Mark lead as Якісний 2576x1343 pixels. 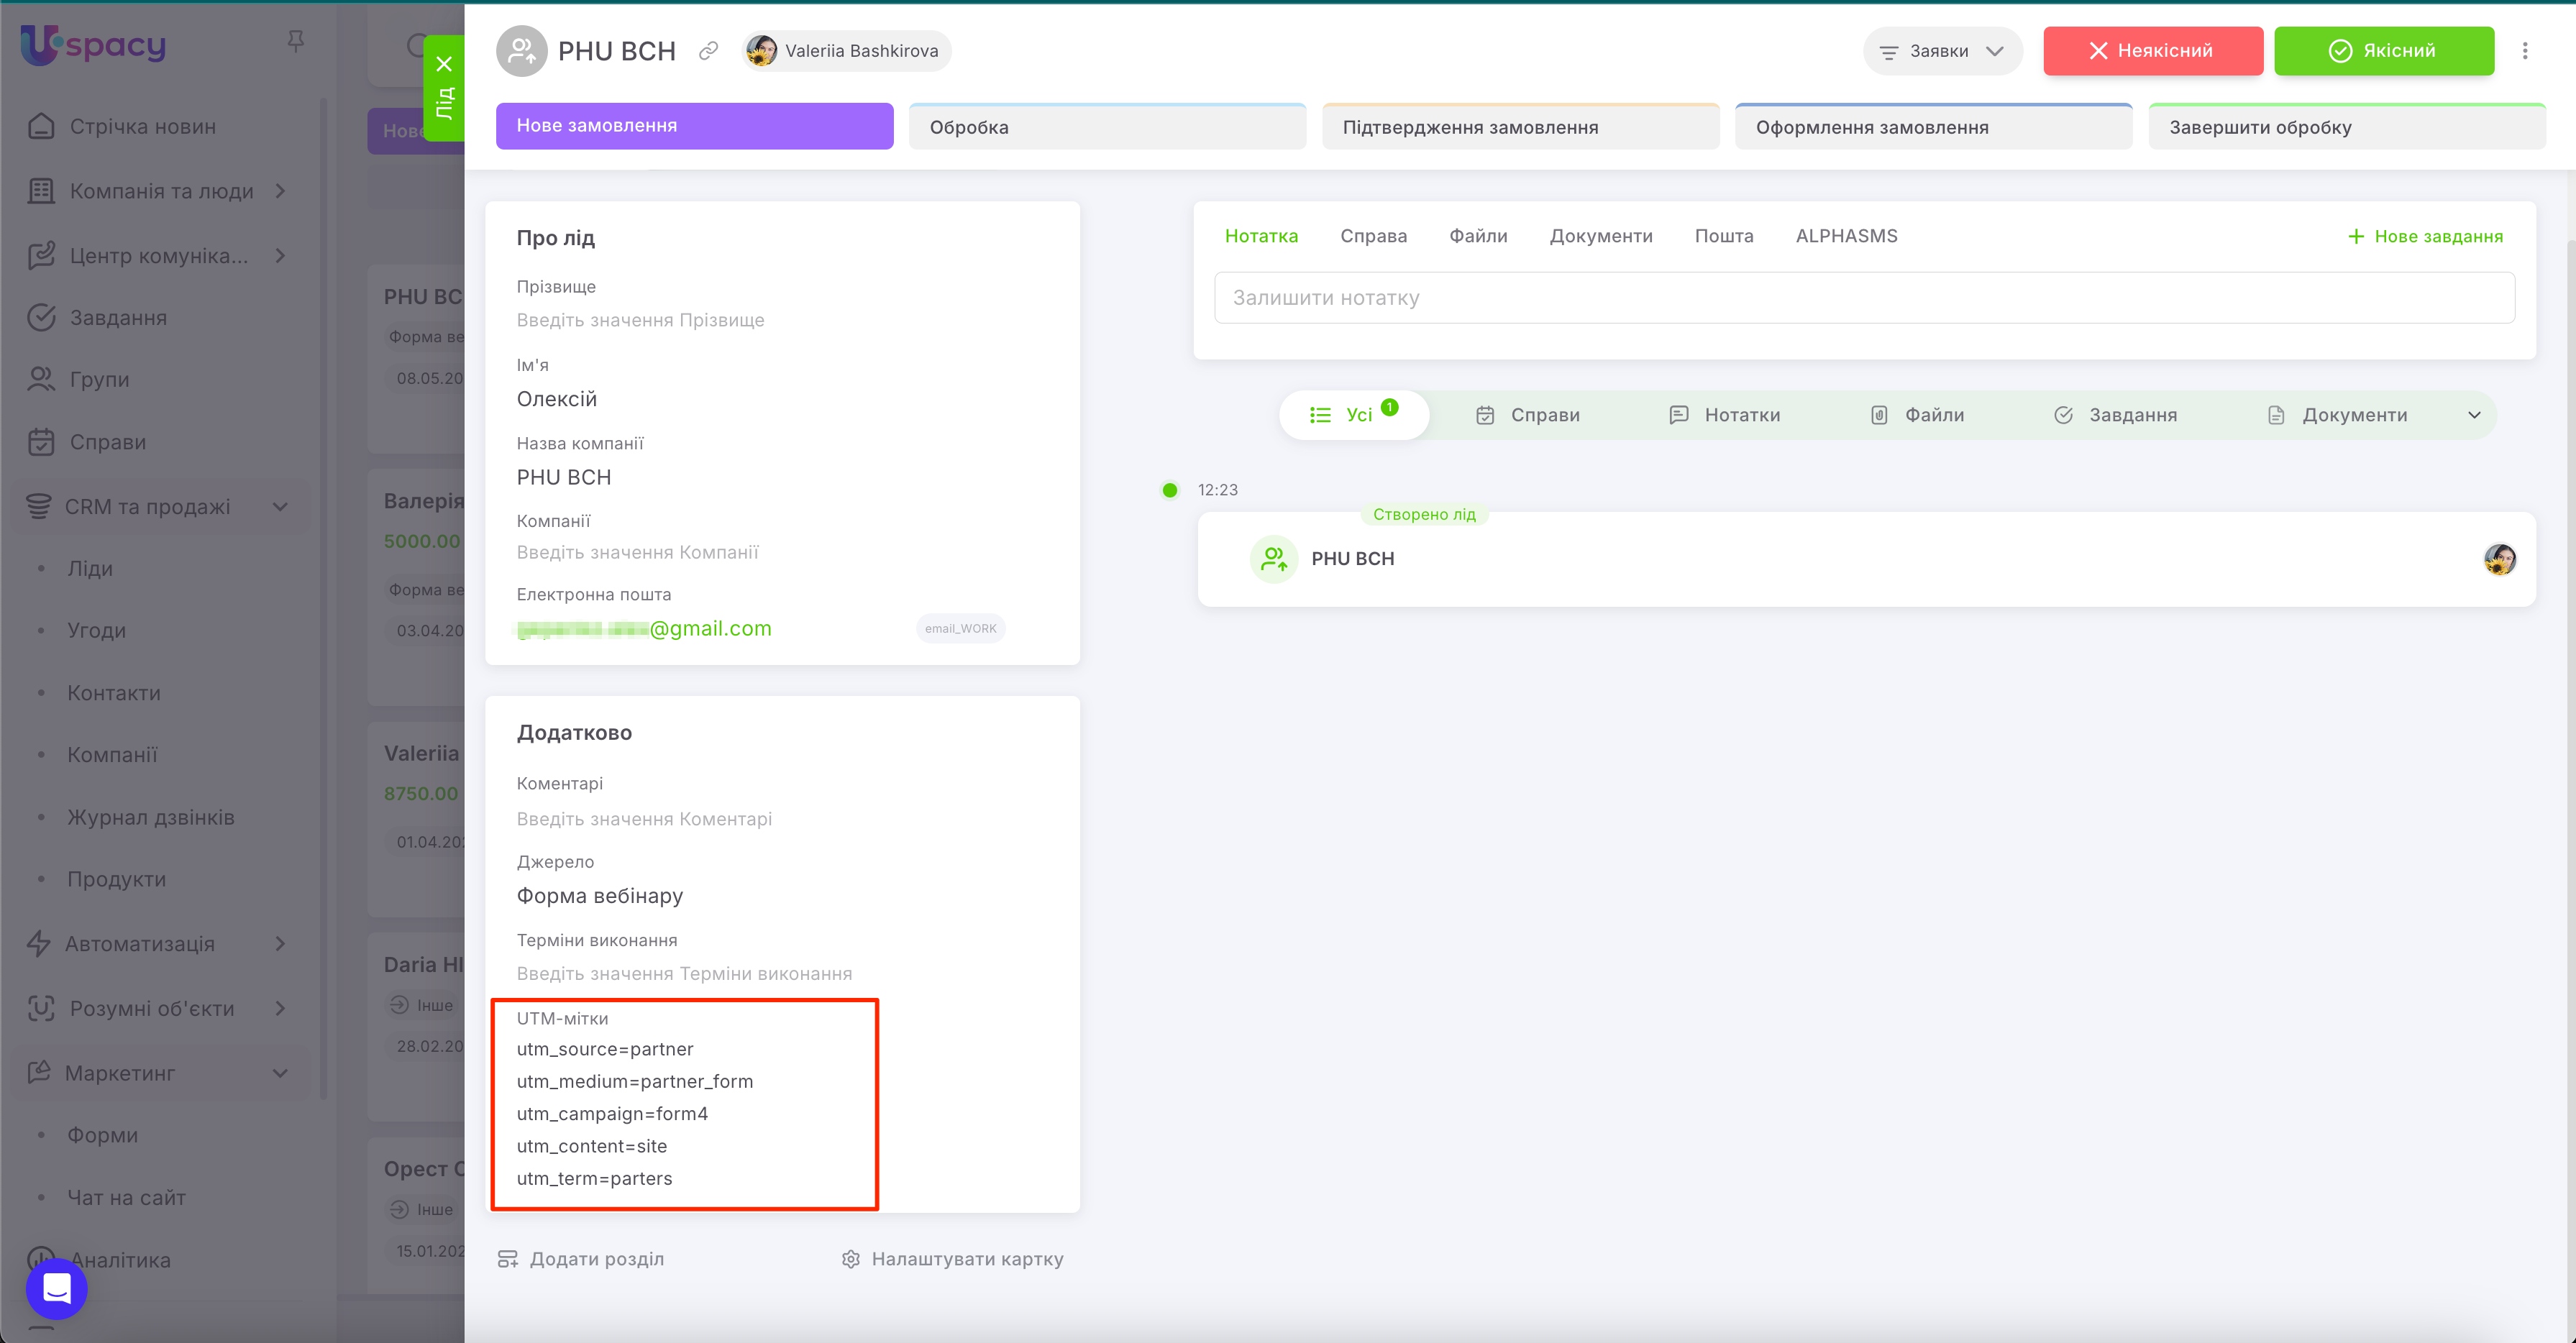click(x=2383, y=51)
